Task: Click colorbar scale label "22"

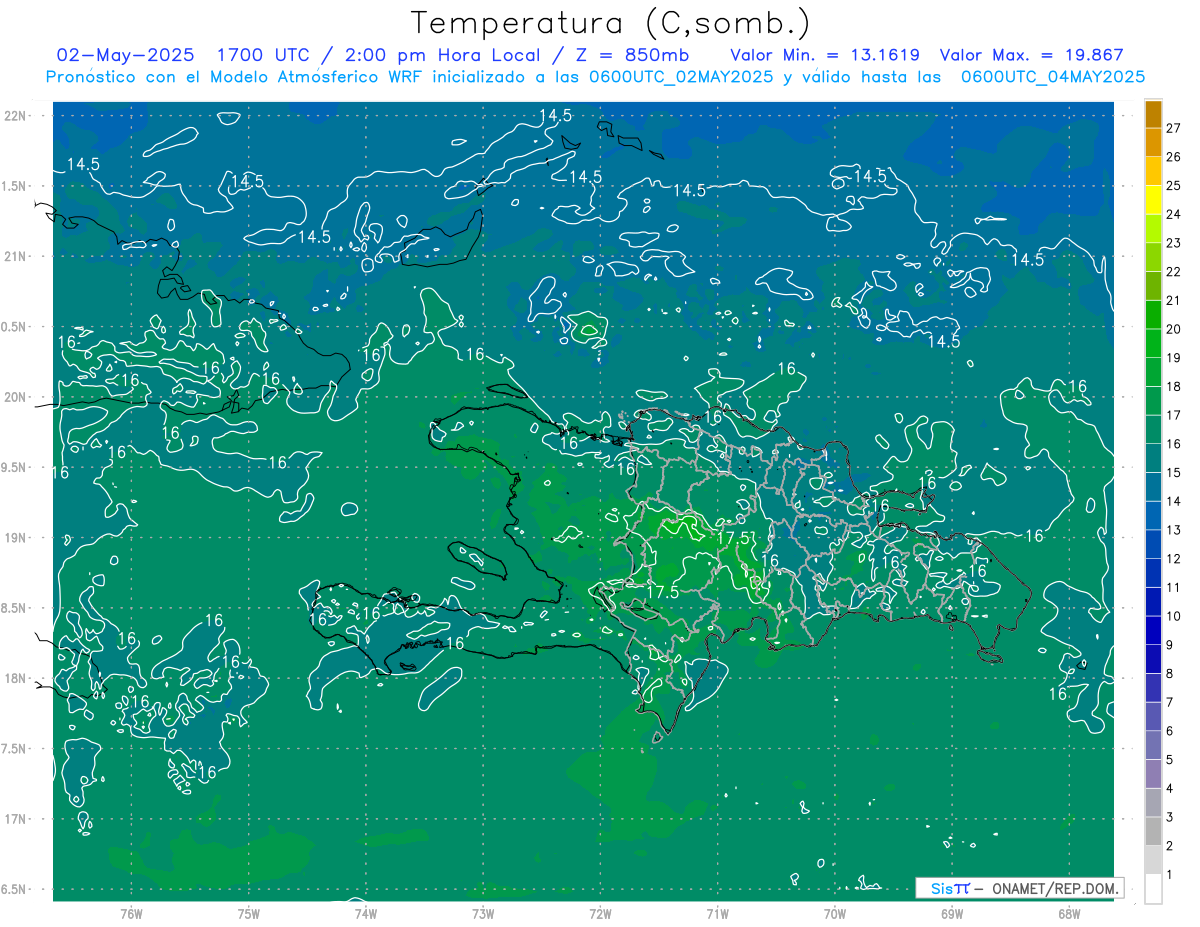Action: coord(1173,272)
